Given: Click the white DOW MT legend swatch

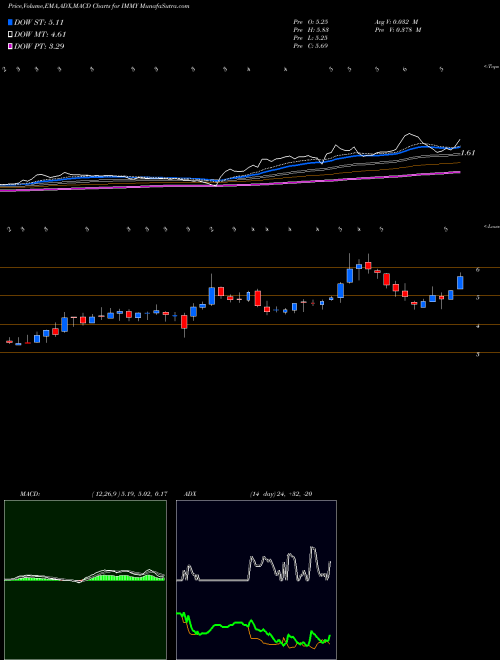Looking at the screenshot, I should [x=11, y=35].
